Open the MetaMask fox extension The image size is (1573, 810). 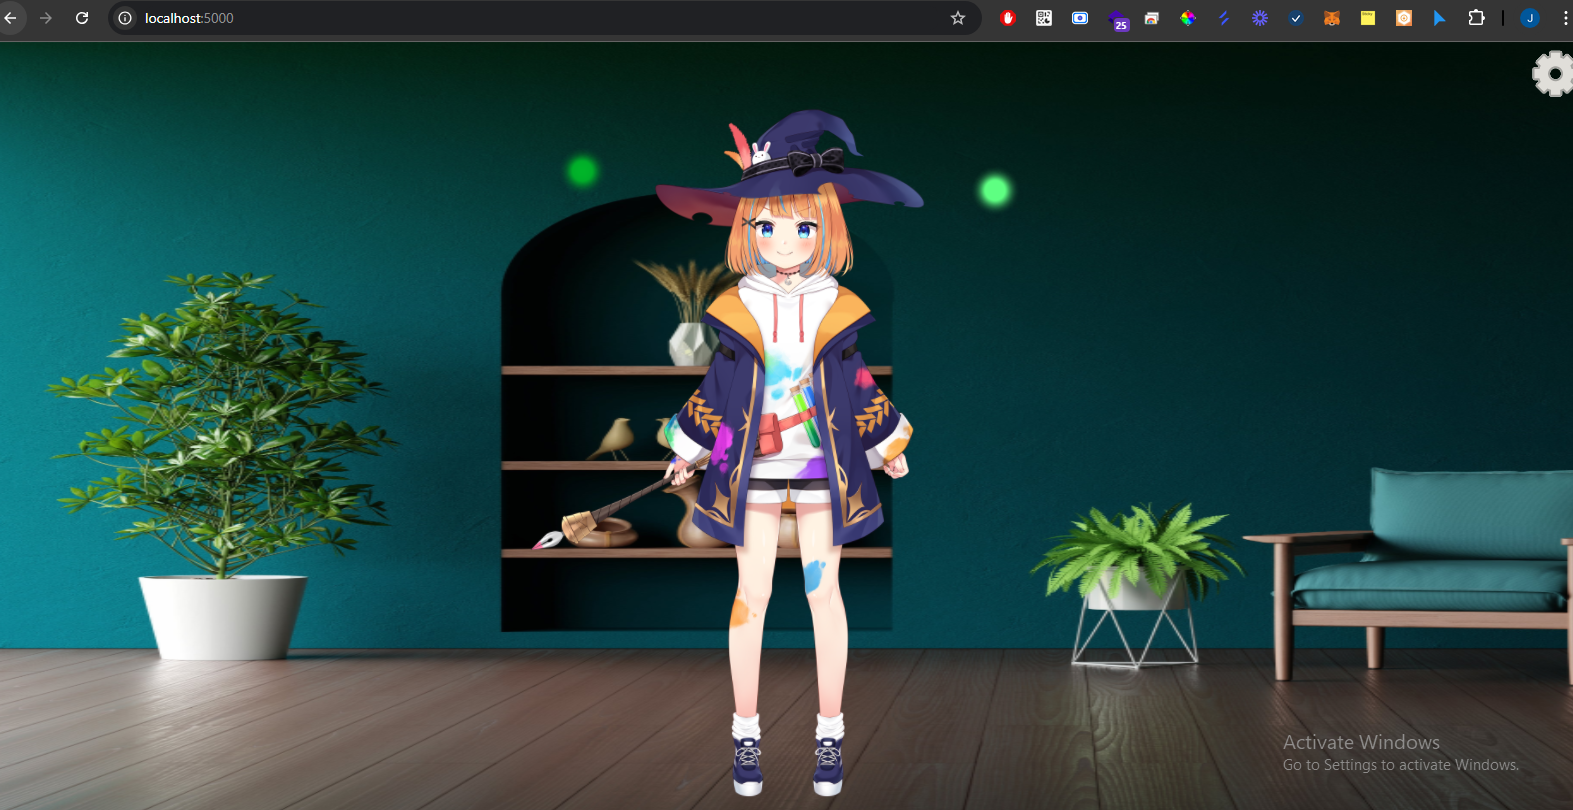tap(1332, 18)
